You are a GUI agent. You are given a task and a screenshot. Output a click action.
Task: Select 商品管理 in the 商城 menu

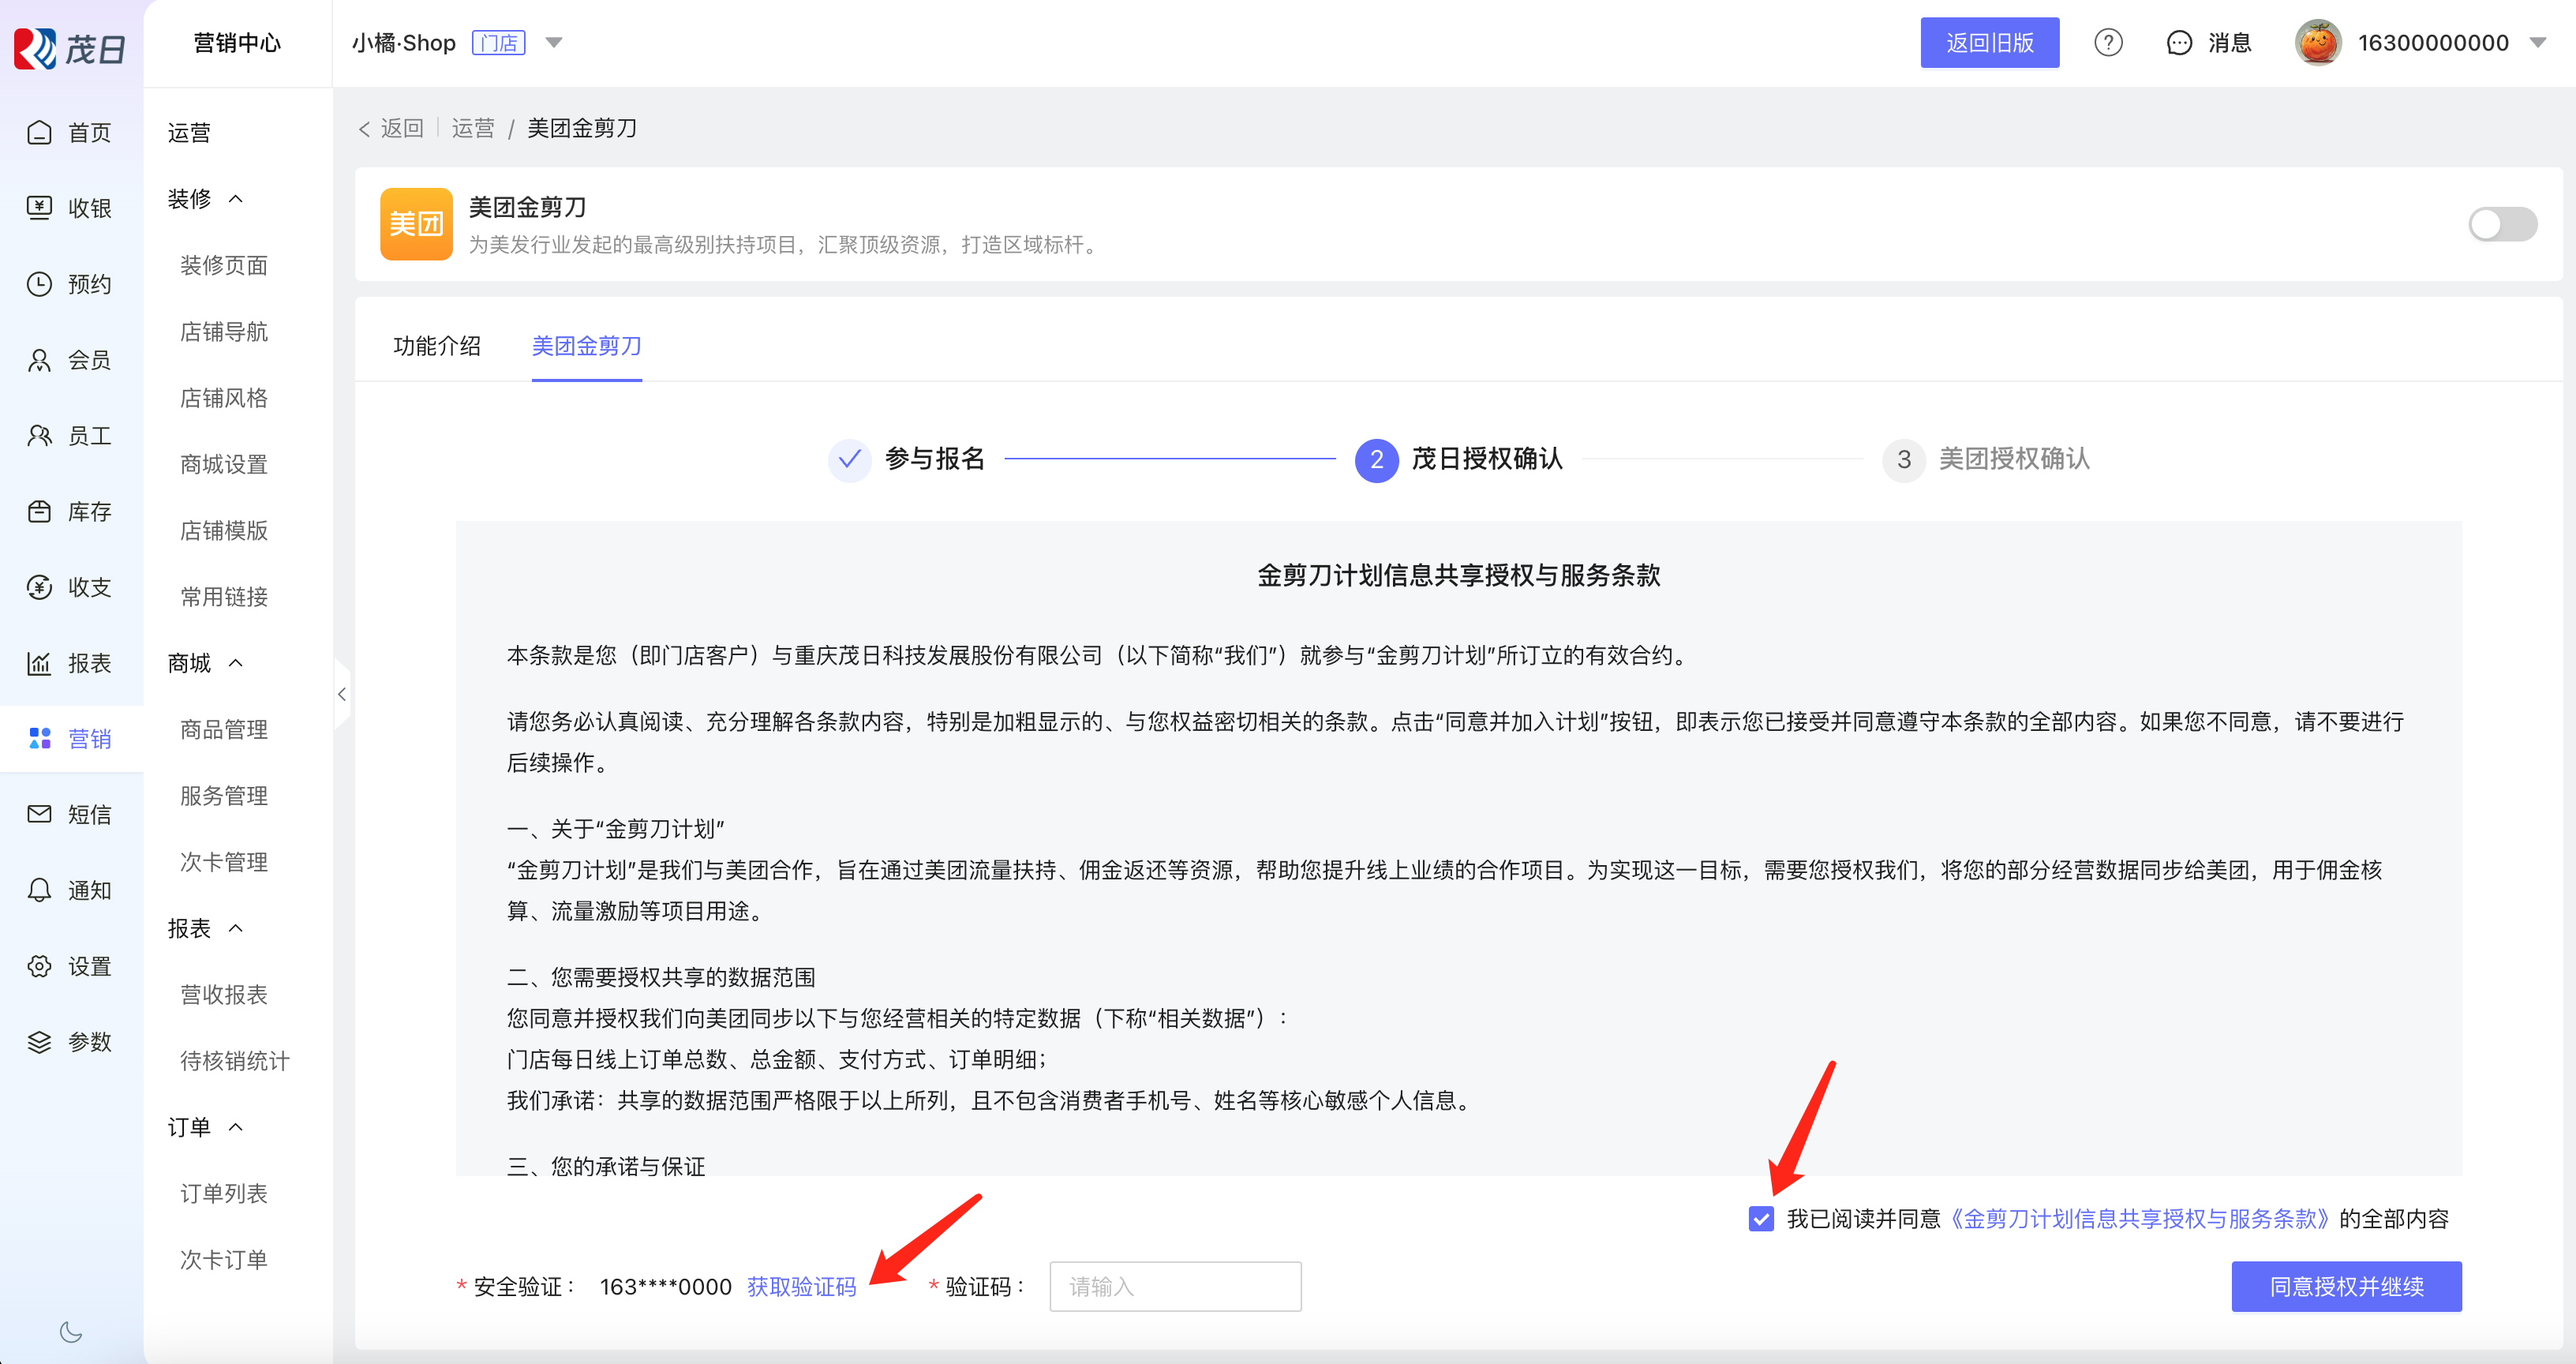tap(224, 729)
